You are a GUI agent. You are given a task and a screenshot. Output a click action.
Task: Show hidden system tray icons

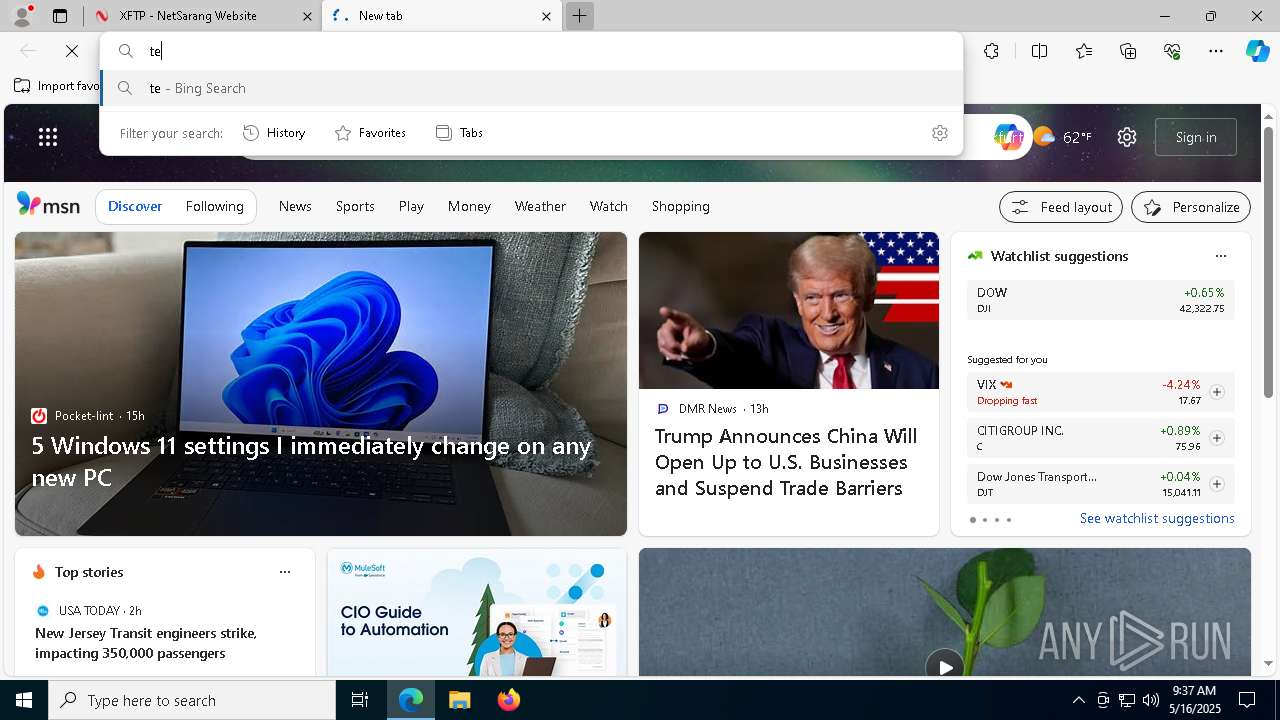click(x=1078, y=700)
